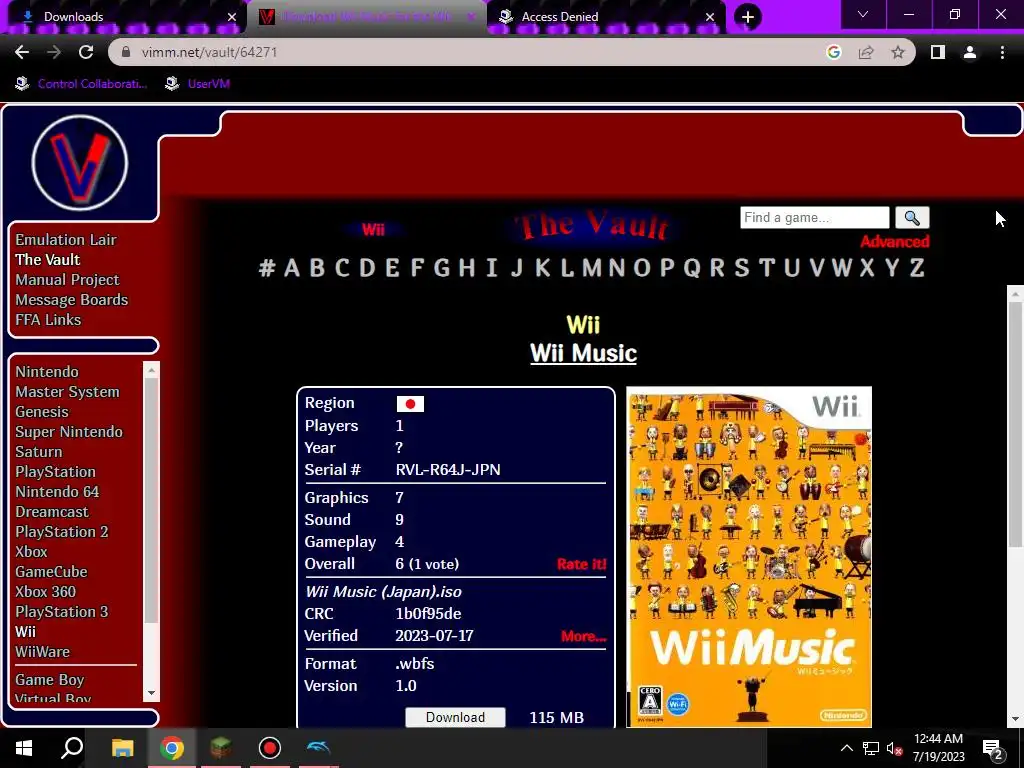Browse games under the # symbol

(x=266, y=268)
